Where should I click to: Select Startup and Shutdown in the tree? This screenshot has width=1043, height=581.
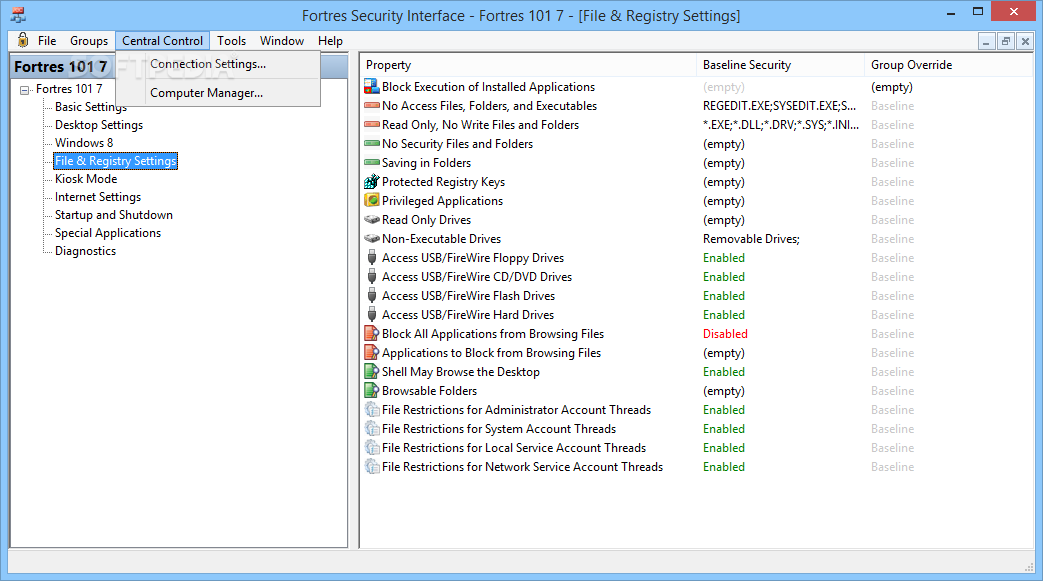coord(114,214)
